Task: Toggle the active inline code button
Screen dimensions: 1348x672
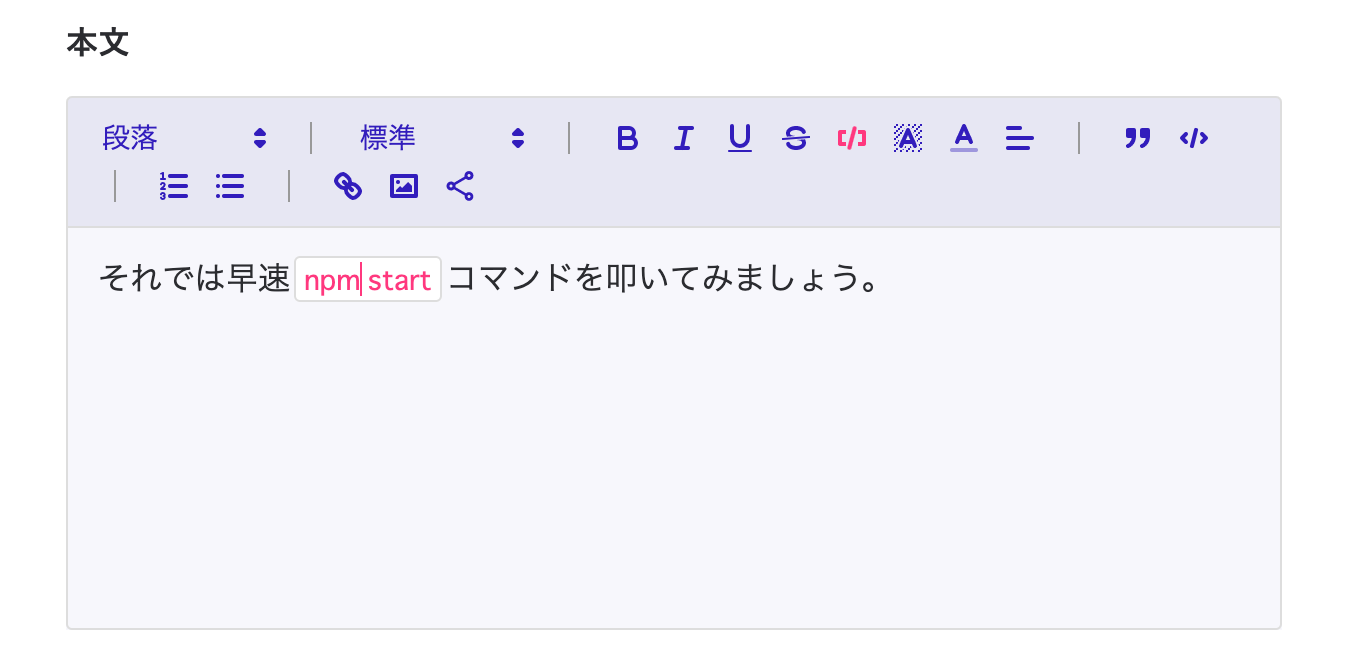Action: (852, 138)
